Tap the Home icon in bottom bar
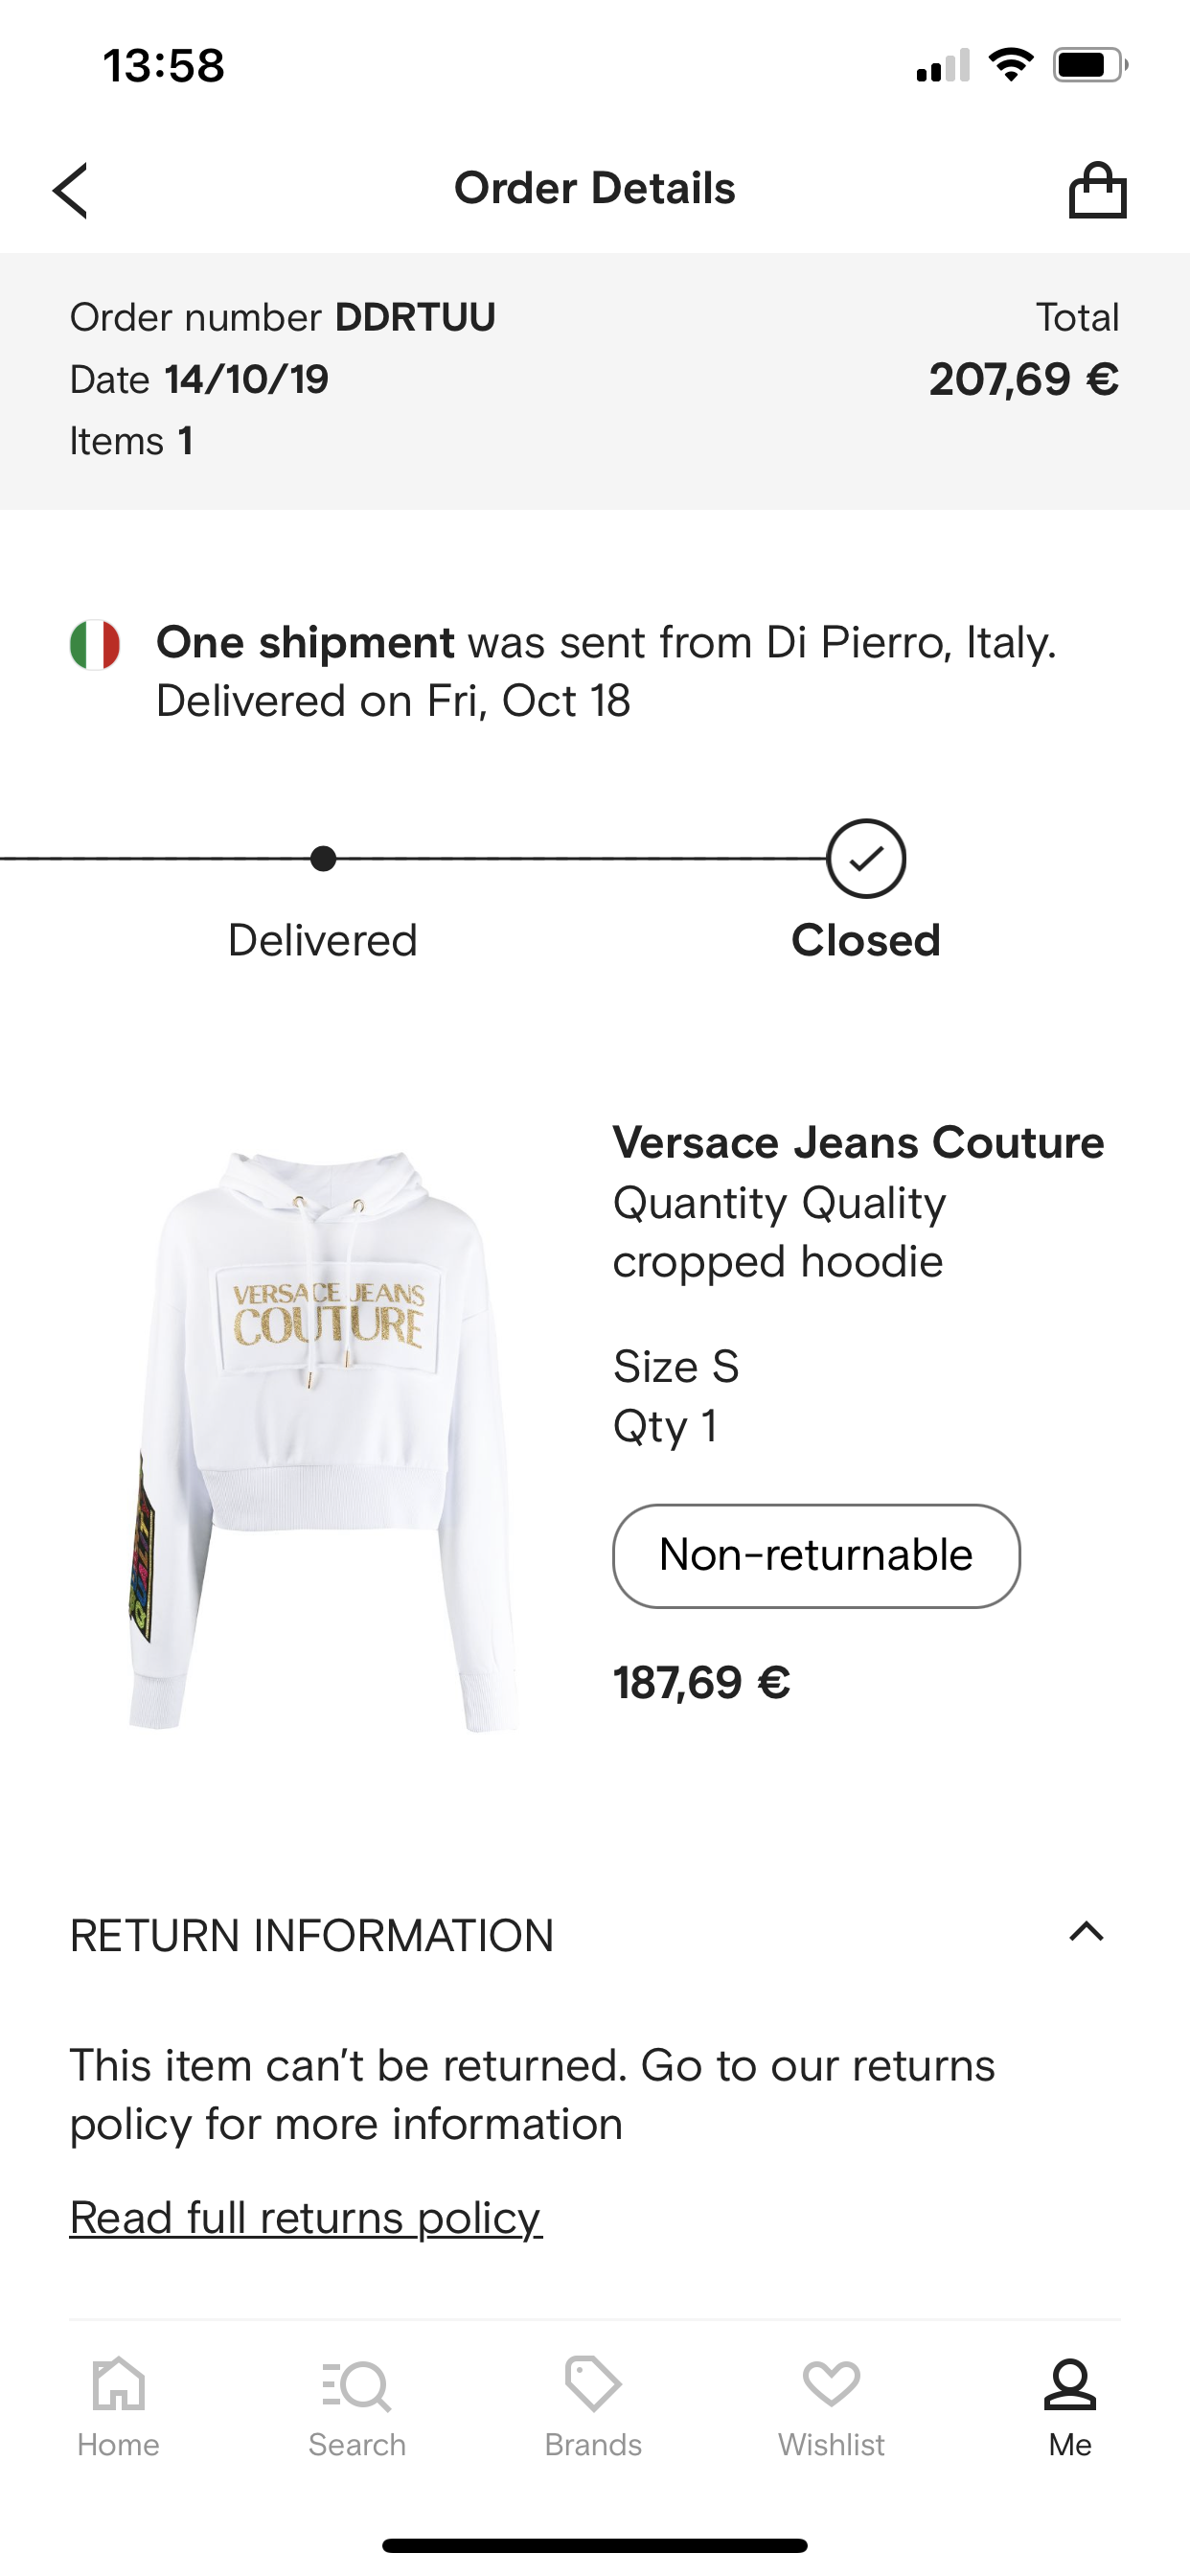 click(x=118, y=2385)
